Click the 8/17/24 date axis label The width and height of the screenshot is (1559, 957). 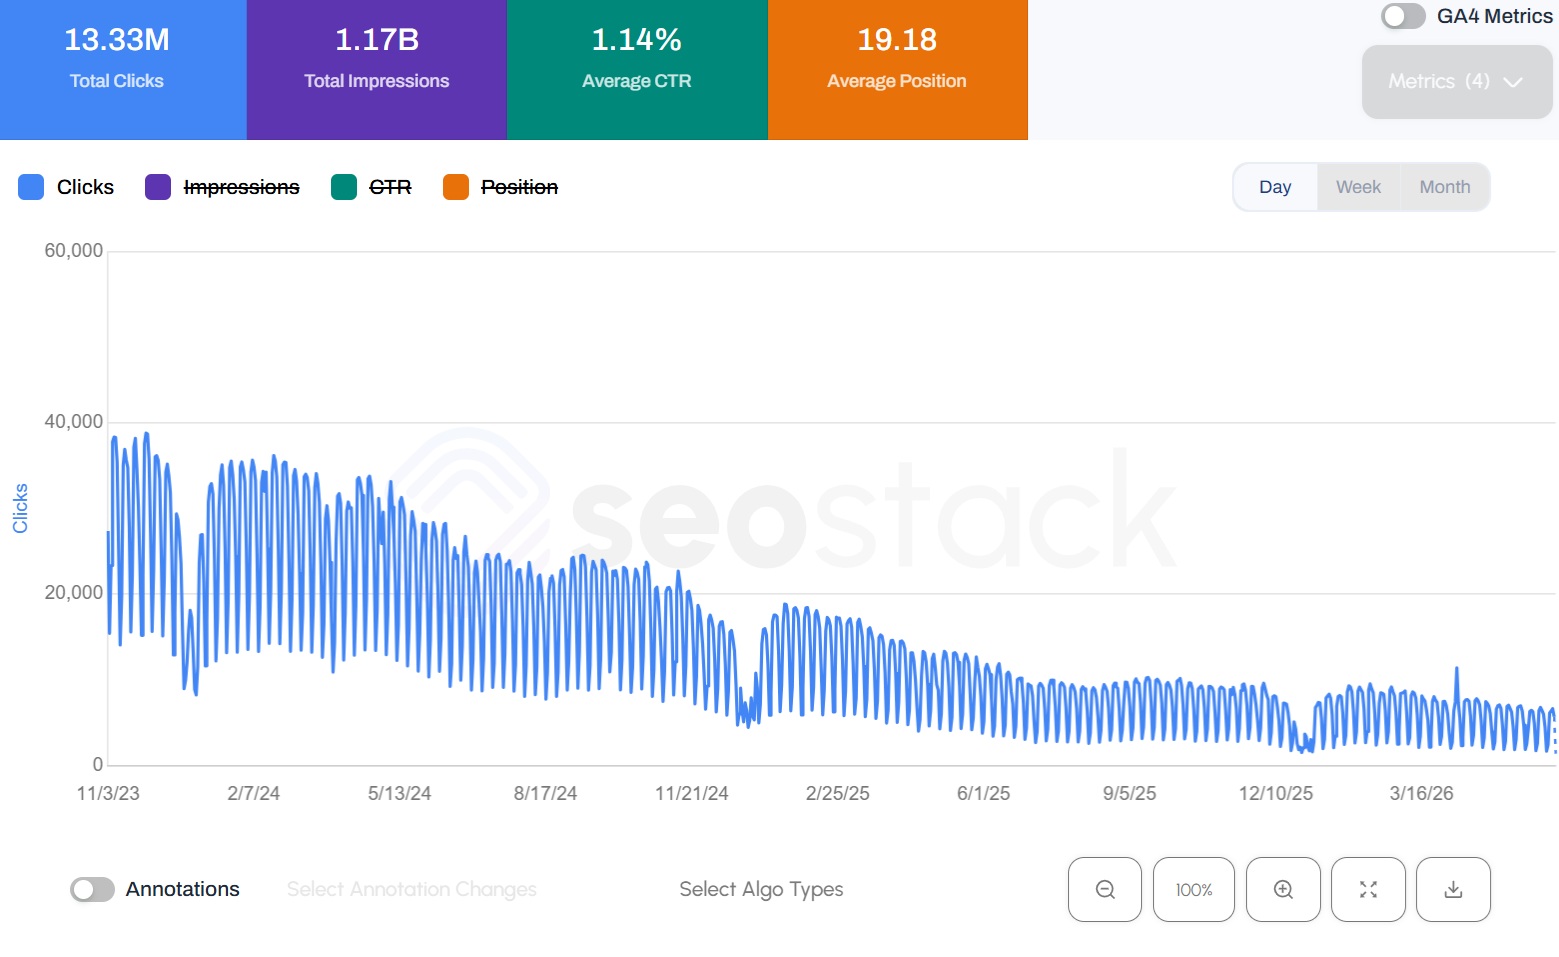(545, 793)
